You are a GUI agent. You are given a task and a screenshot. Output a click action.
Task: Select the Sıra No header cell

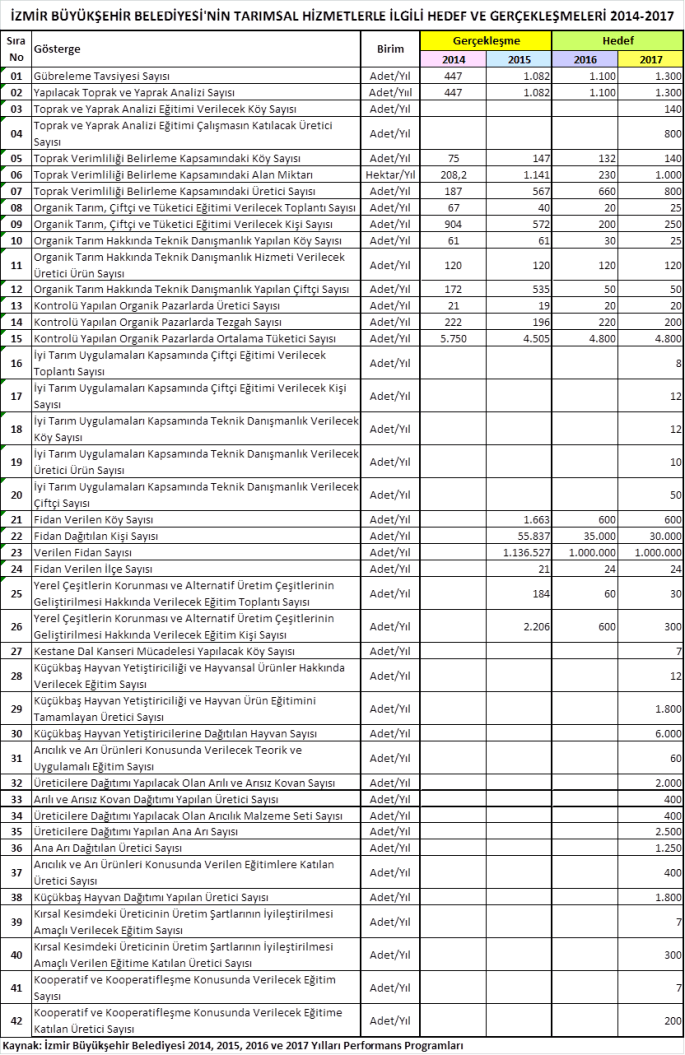(16, 49)
